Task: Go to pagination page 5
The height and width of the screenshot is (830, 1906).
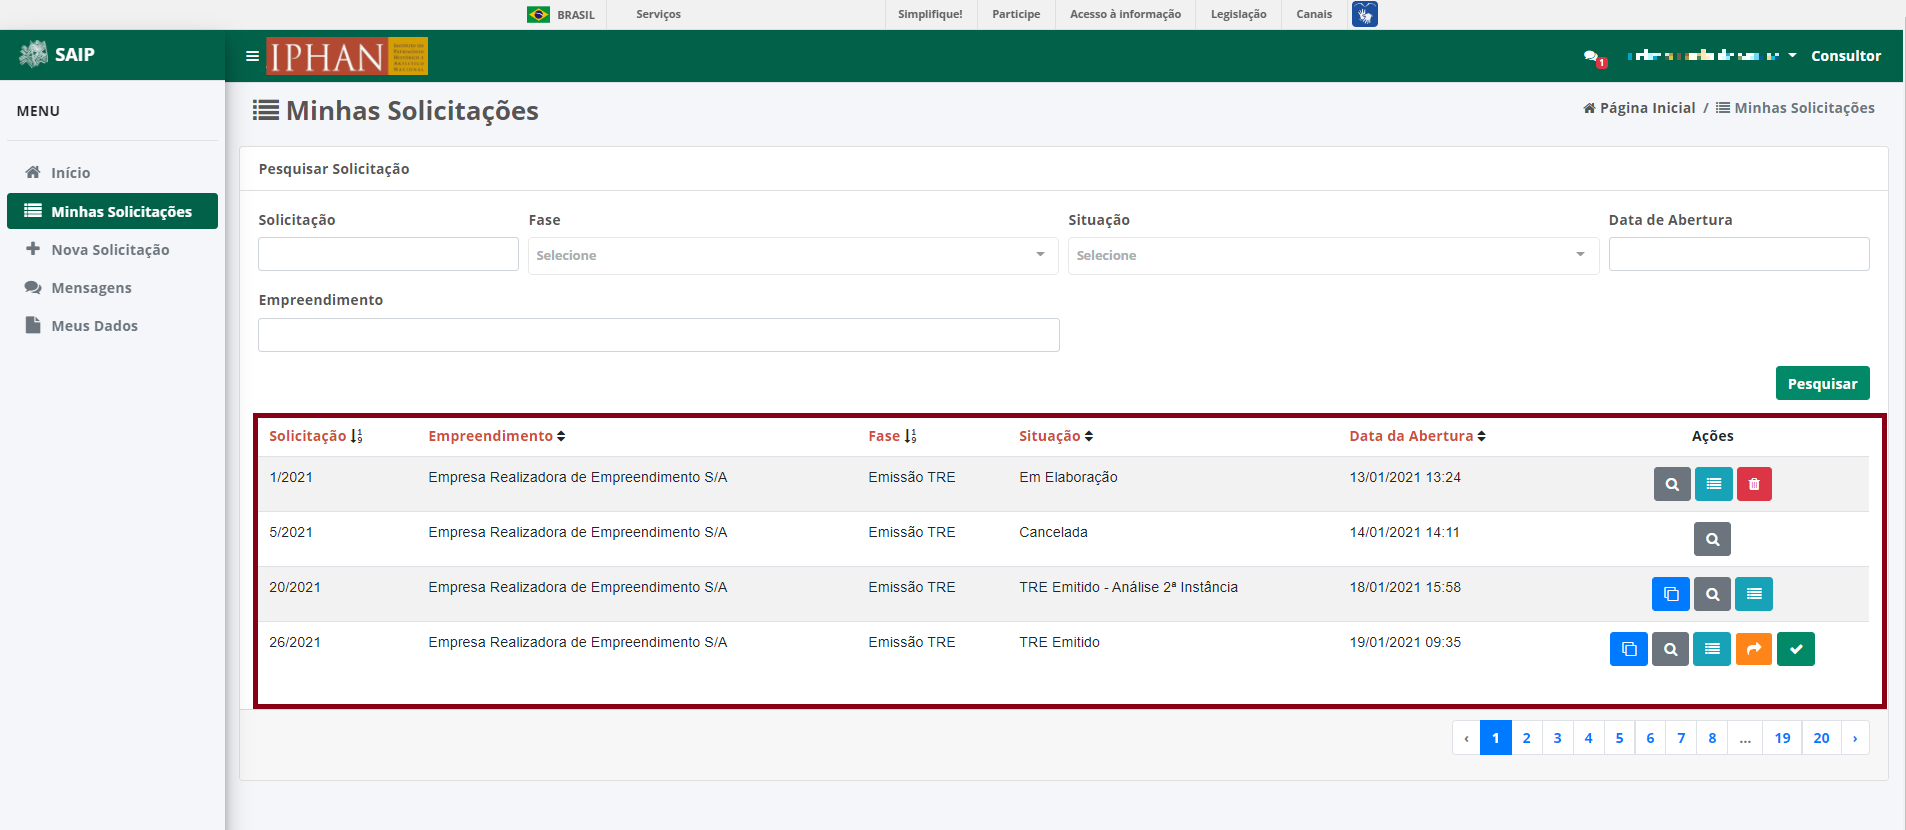Action: coord(1619,738)
